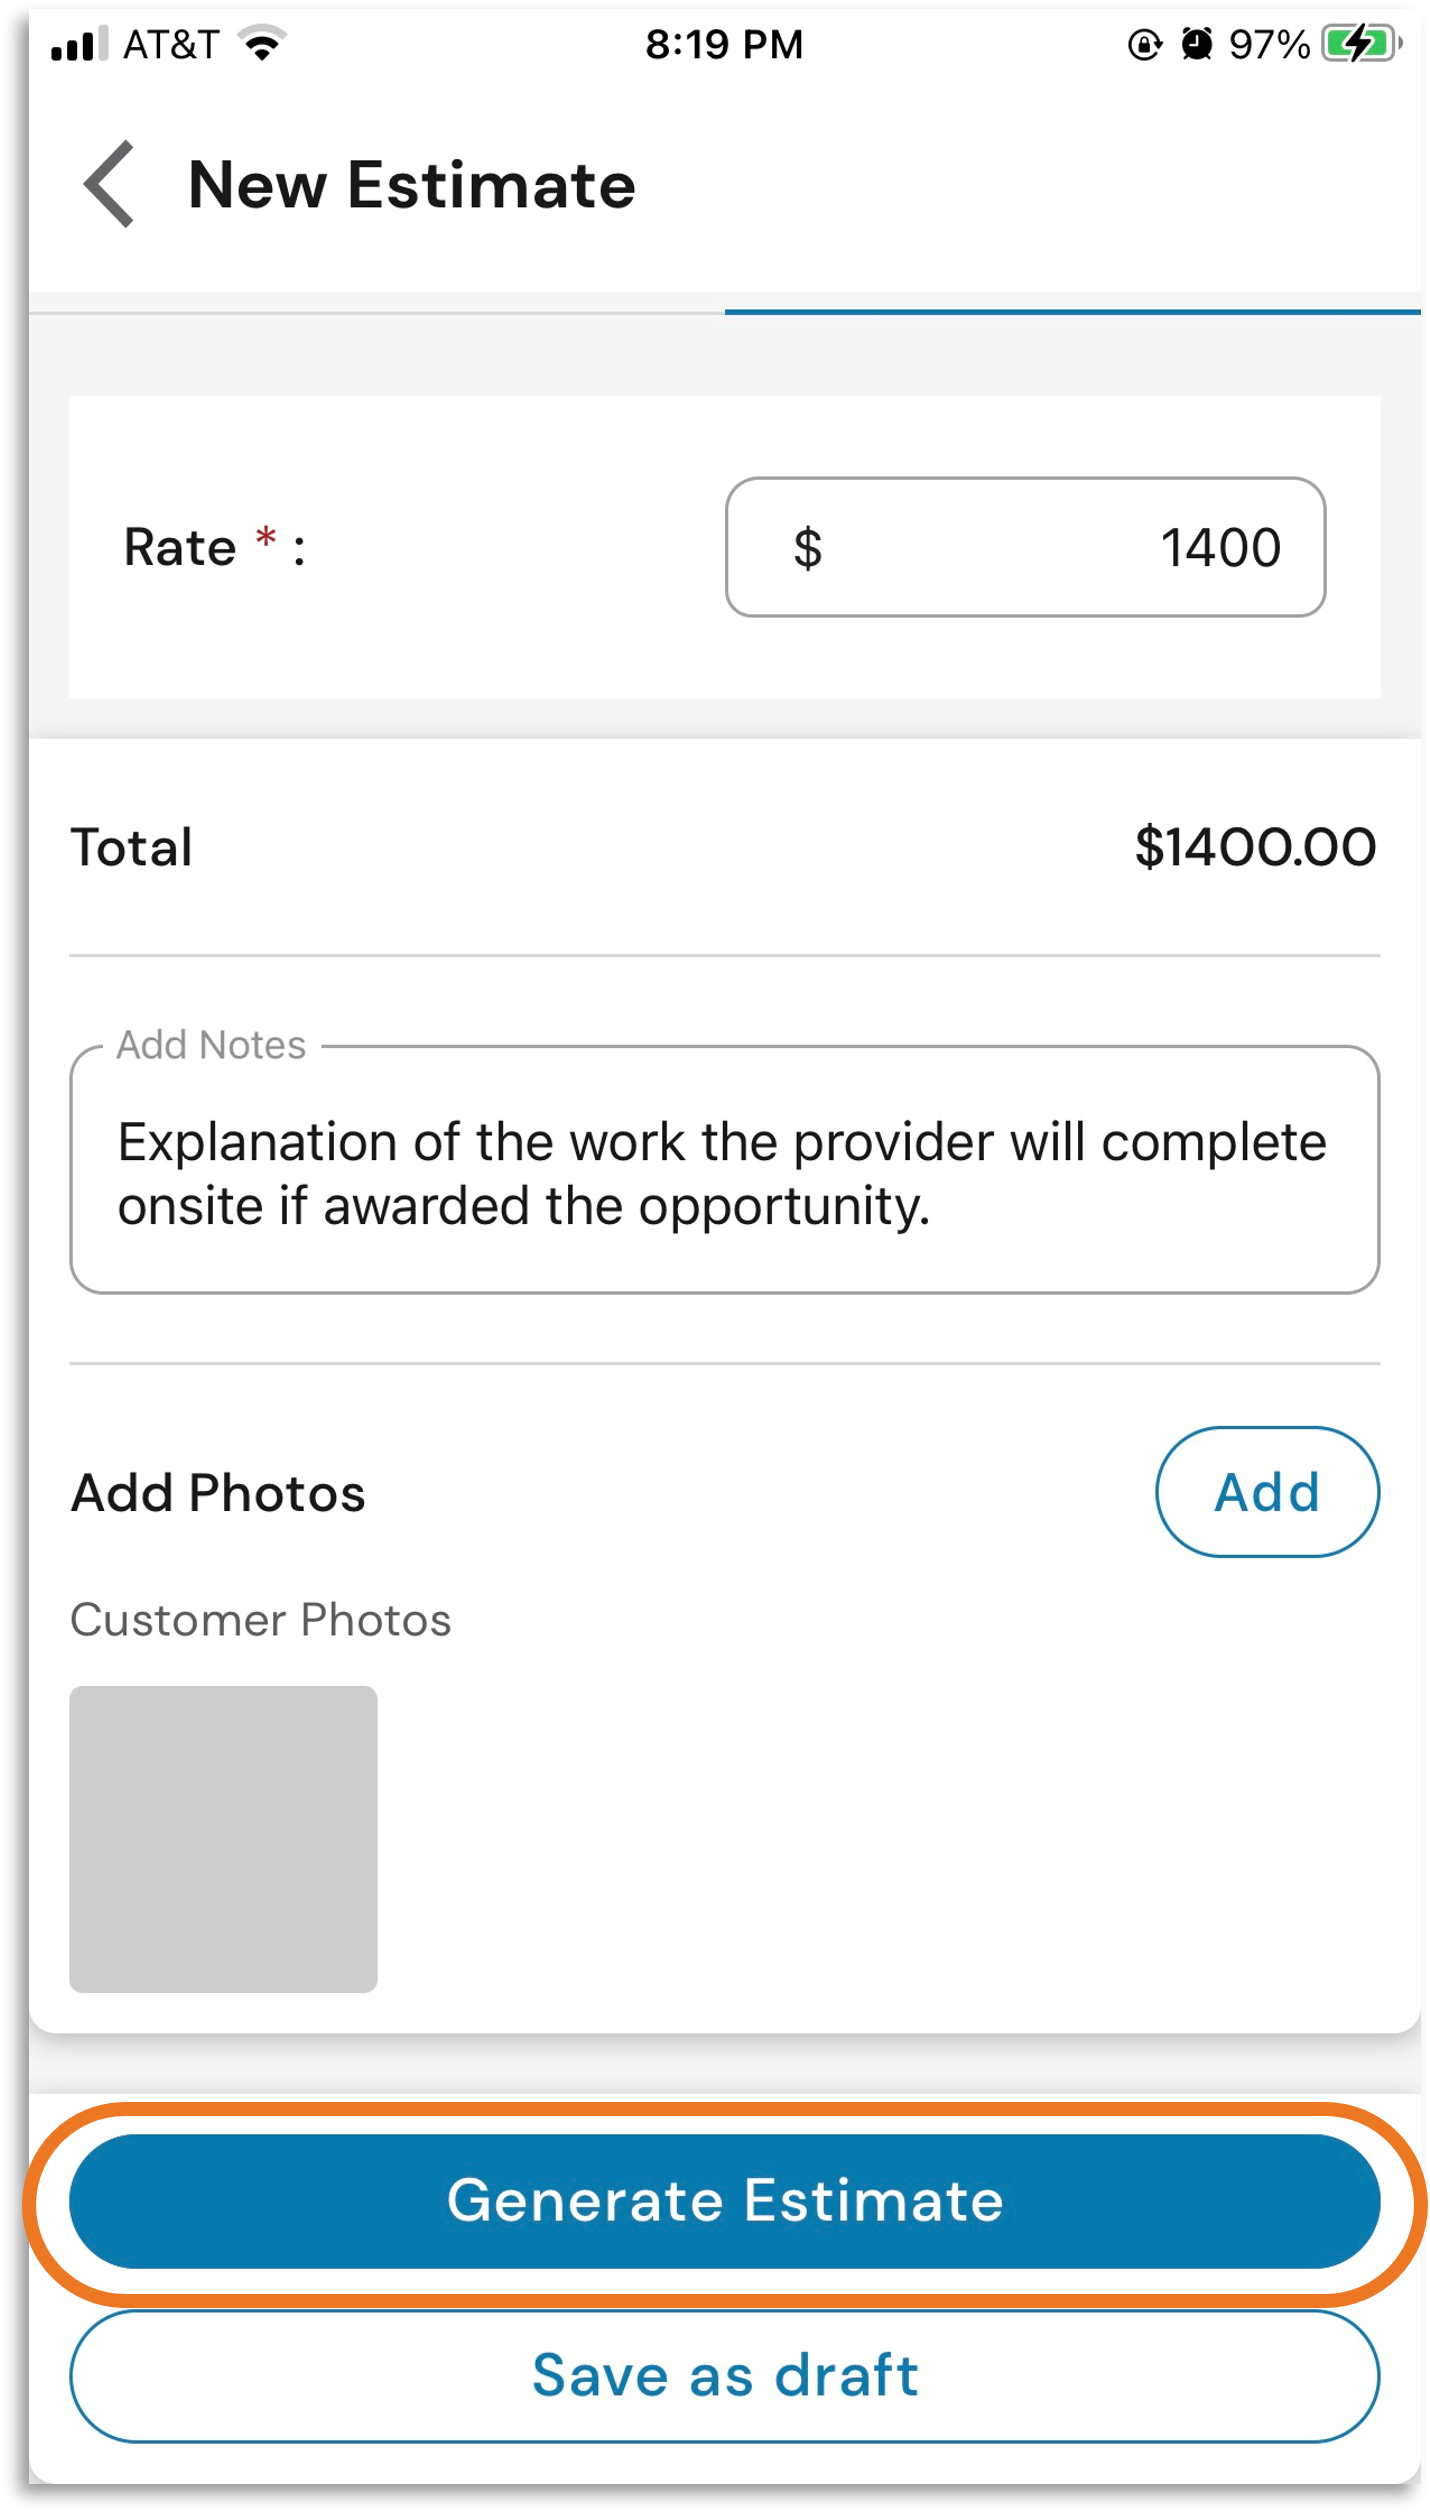Tap the battery charging icon
This screenshot has height=2513, width=1430.
[1361, 44]
